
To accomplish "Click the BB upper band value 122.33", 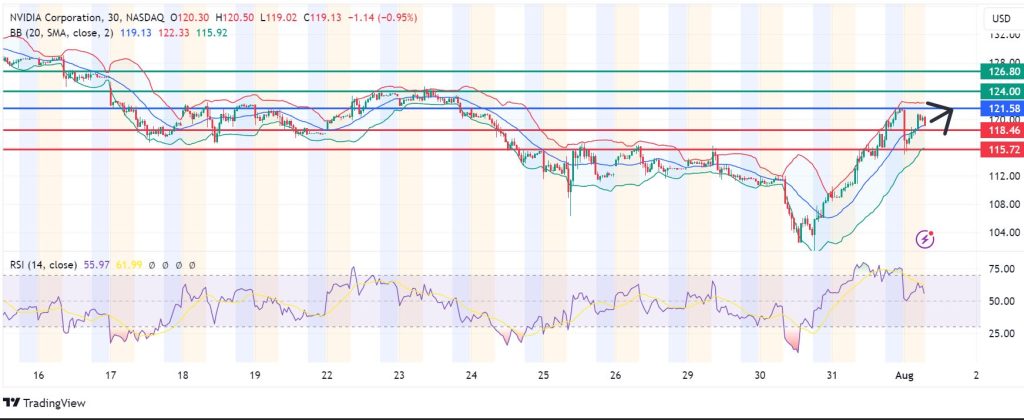I will (x=176, y=32).
